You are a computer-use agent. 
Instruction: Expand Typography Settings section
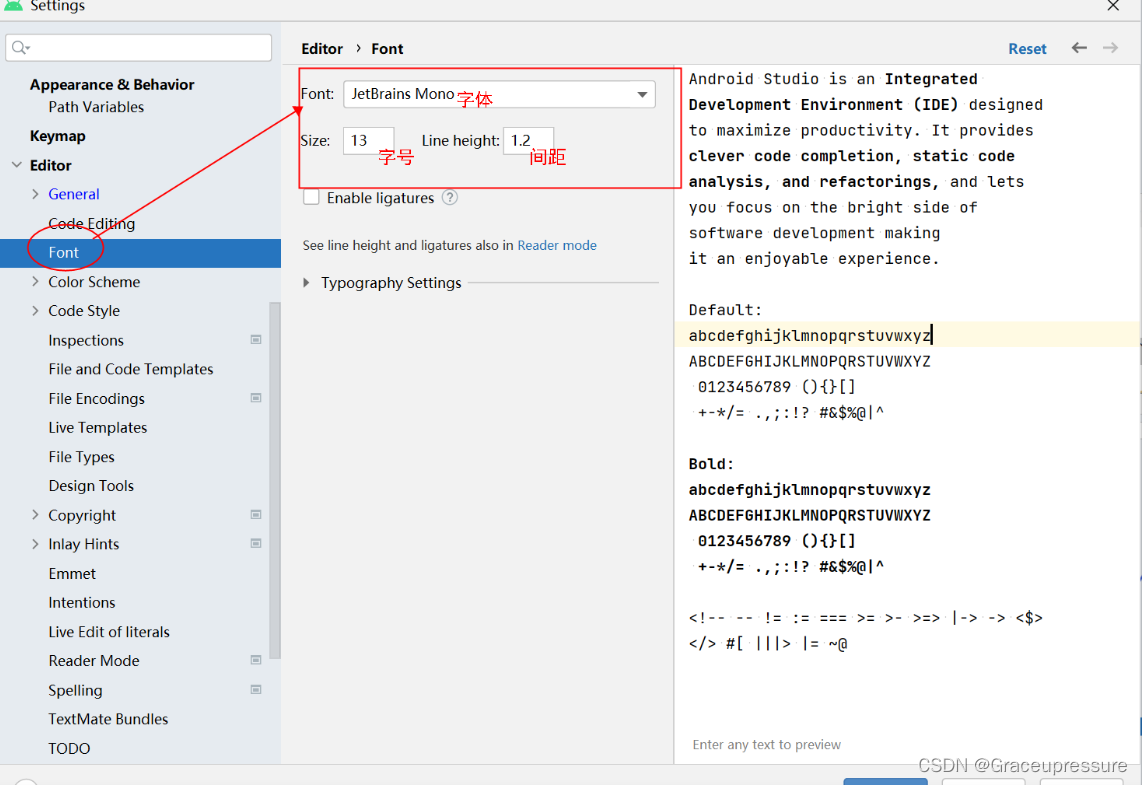pos(306,283)
